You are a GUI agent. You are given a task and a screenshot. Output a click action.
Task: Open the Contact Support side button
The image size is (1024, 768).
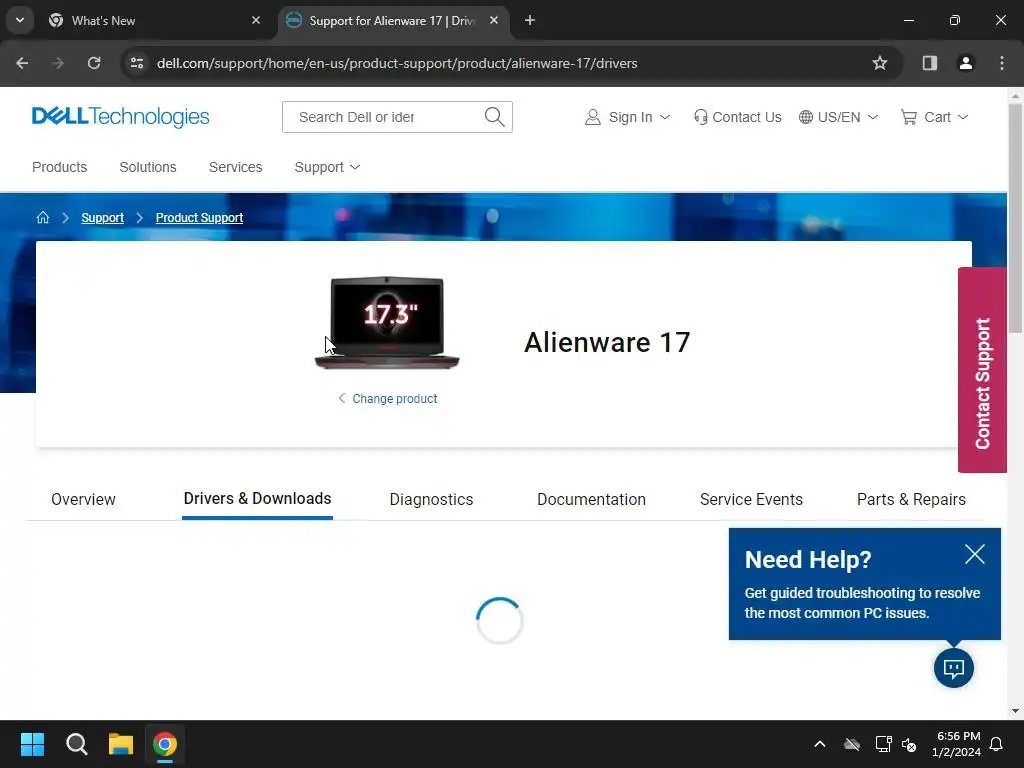982,370
